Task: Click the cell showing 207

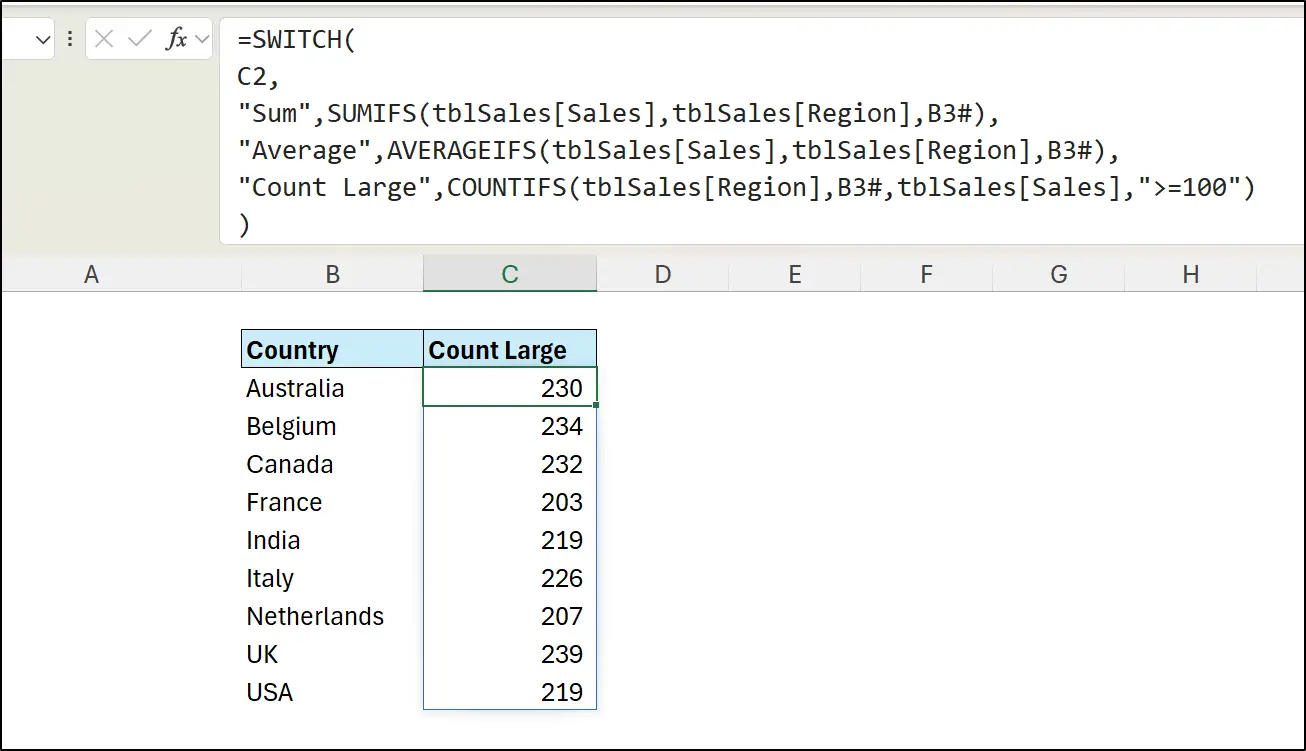Action: pos(510,616)
